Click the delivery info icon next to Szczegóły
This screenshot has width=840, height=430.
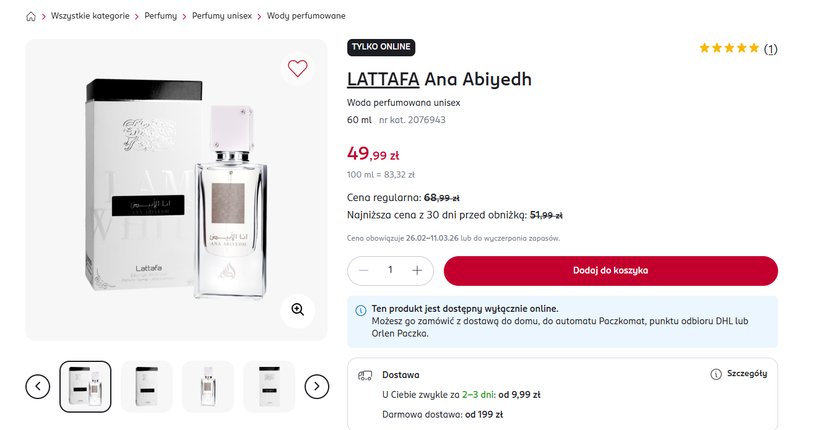[x=715, y=374]
